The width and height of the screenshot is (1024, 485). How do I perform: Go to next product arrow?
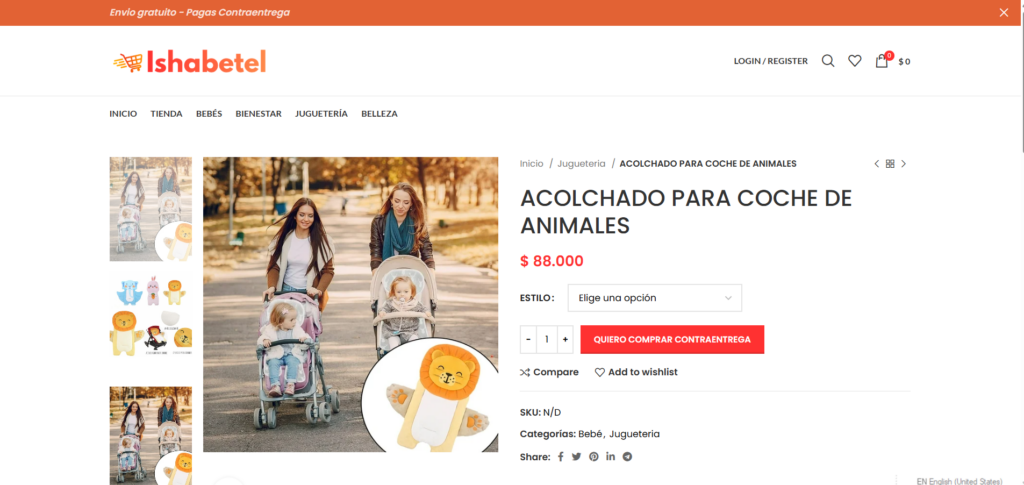(904, 164)
